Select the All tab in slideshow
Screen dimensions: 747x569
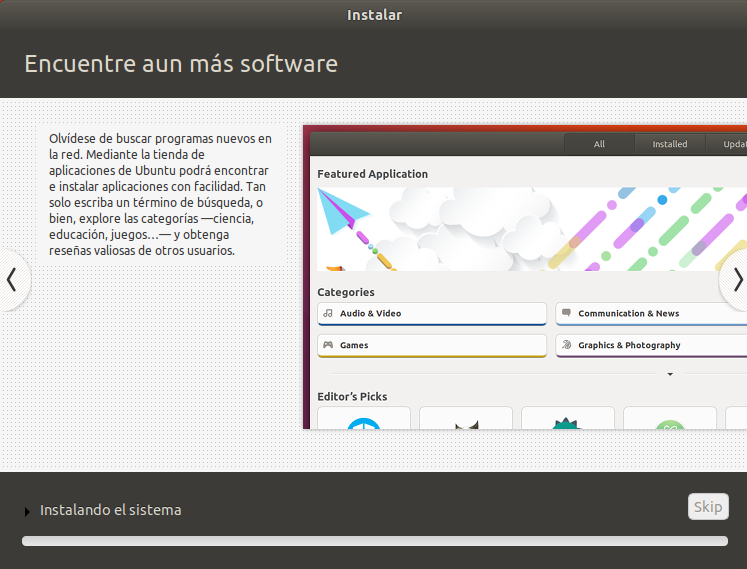(x=599, y=144)
